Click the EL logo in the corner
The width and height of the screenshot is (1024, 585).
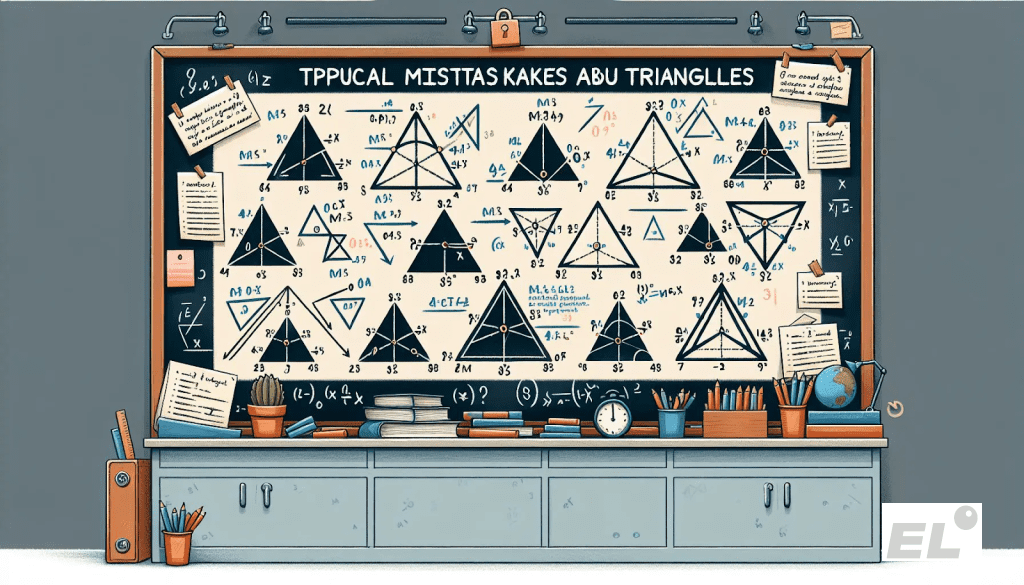tap(931, 531)
